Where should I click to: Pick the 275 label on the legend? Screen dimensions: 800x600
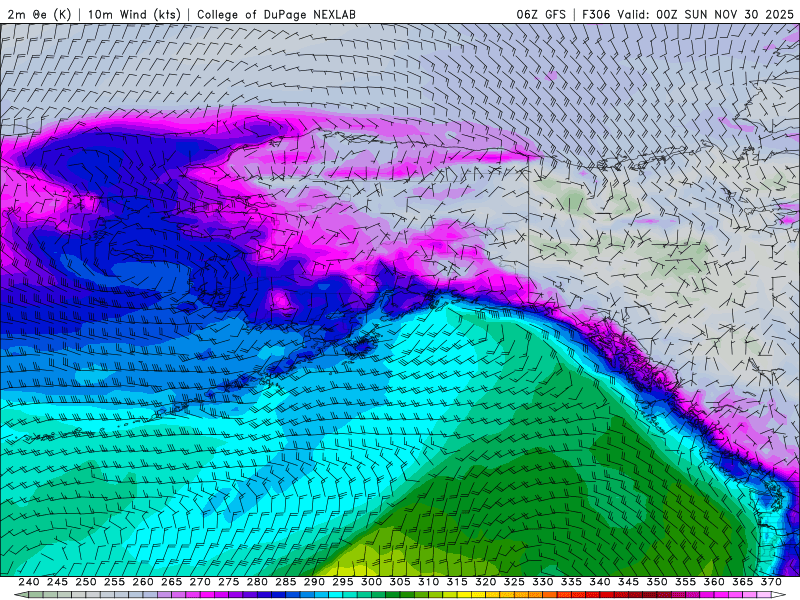(229, 582)
